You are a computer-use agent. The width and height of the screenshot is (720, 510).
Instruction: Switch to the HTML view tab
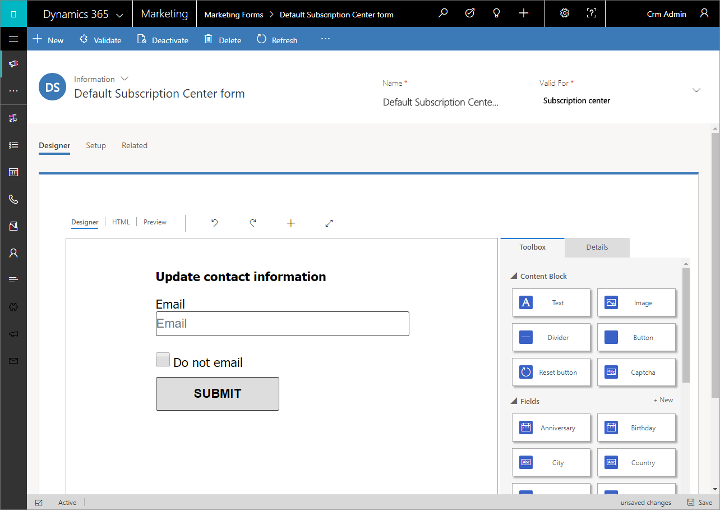pyautogui.click(x=121, y=222)
